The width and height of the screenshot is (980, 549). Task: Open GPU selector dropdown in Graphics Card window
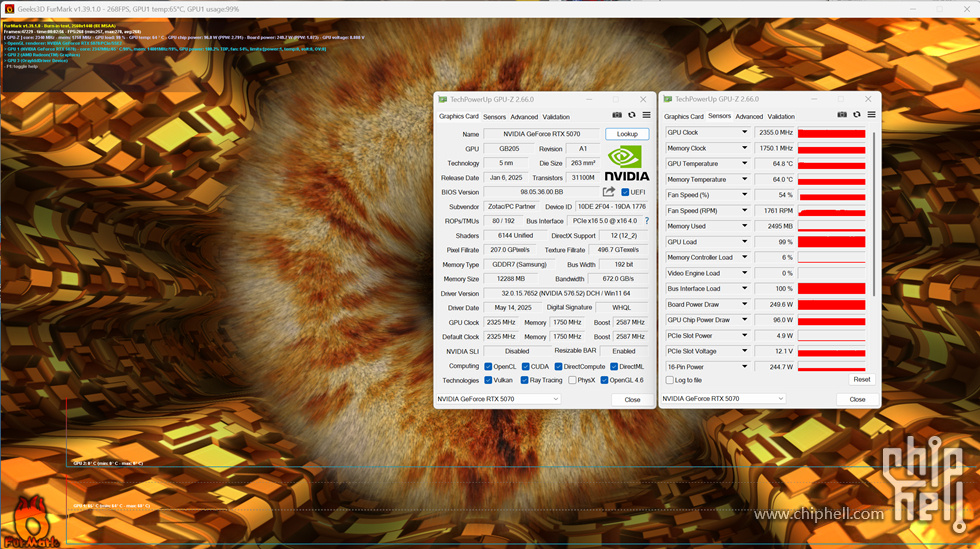tap(498, 399)
